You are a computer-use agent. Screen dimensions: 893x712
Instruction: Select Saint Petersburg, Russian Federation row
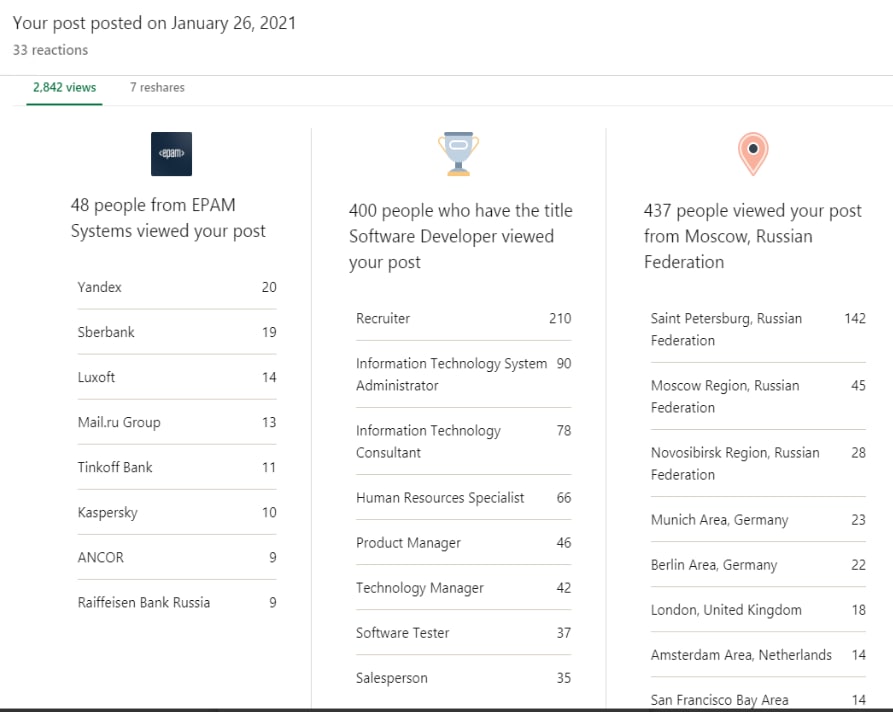tap(758, 329)
